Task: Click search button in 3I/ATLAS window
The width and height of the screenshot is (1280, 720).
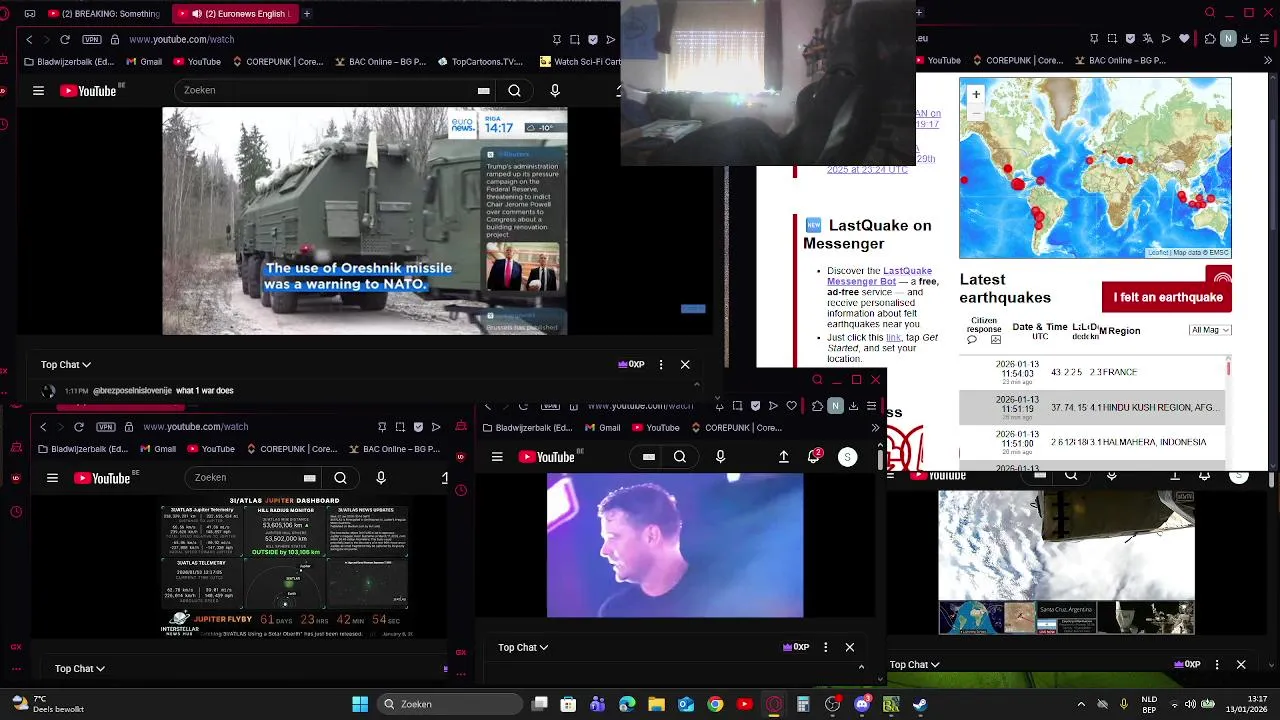Action: pos(340,478)
